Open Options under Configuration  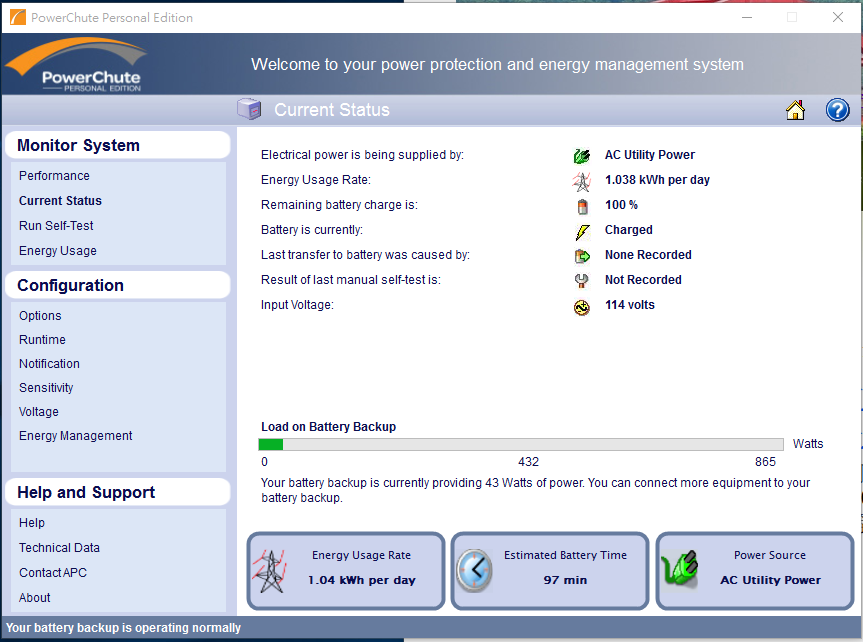pos(40,315)
